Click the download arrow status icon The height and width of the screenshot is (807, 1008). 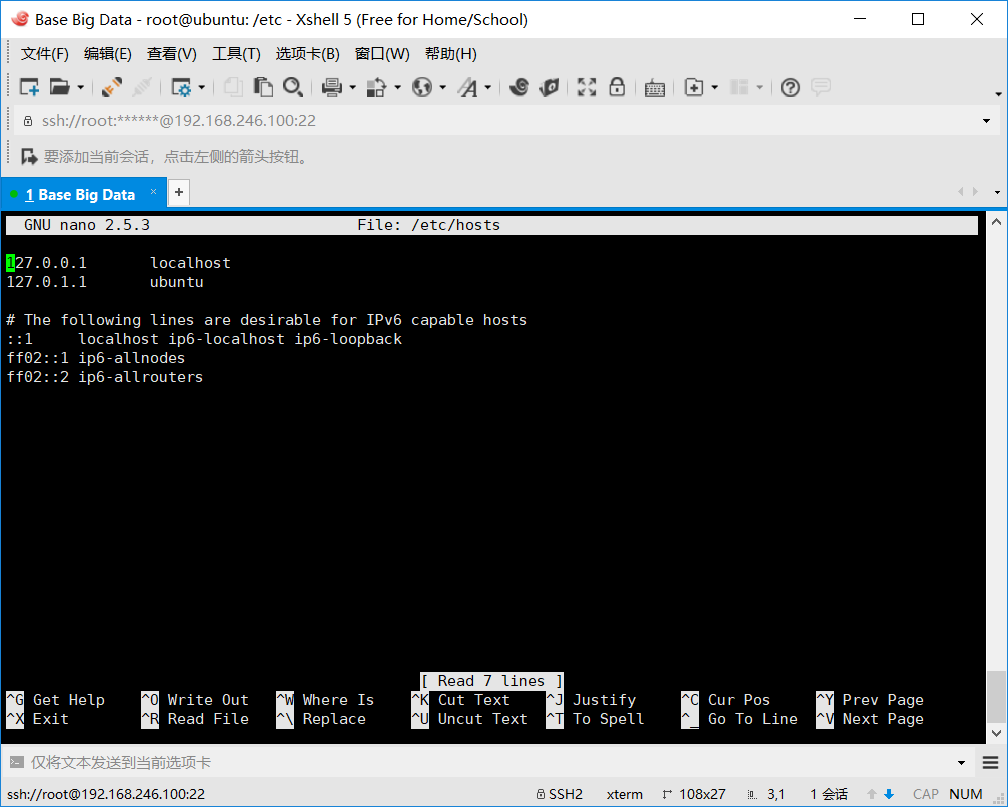pos(889,794)
